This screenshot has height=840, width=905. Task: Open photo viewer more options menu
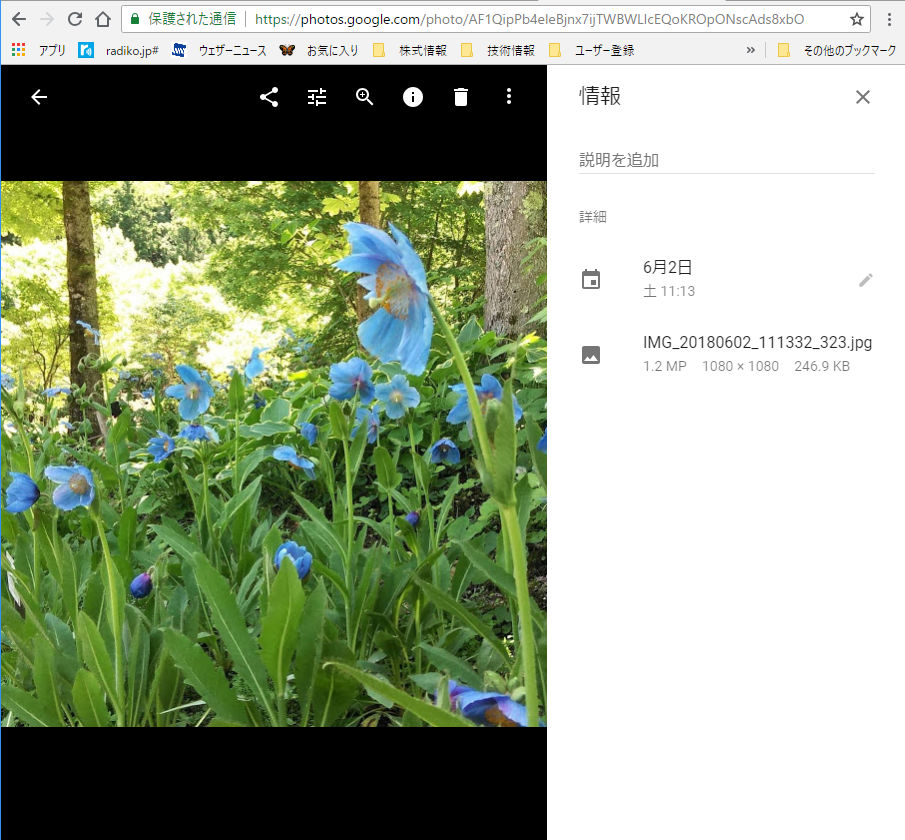point(509,97)
